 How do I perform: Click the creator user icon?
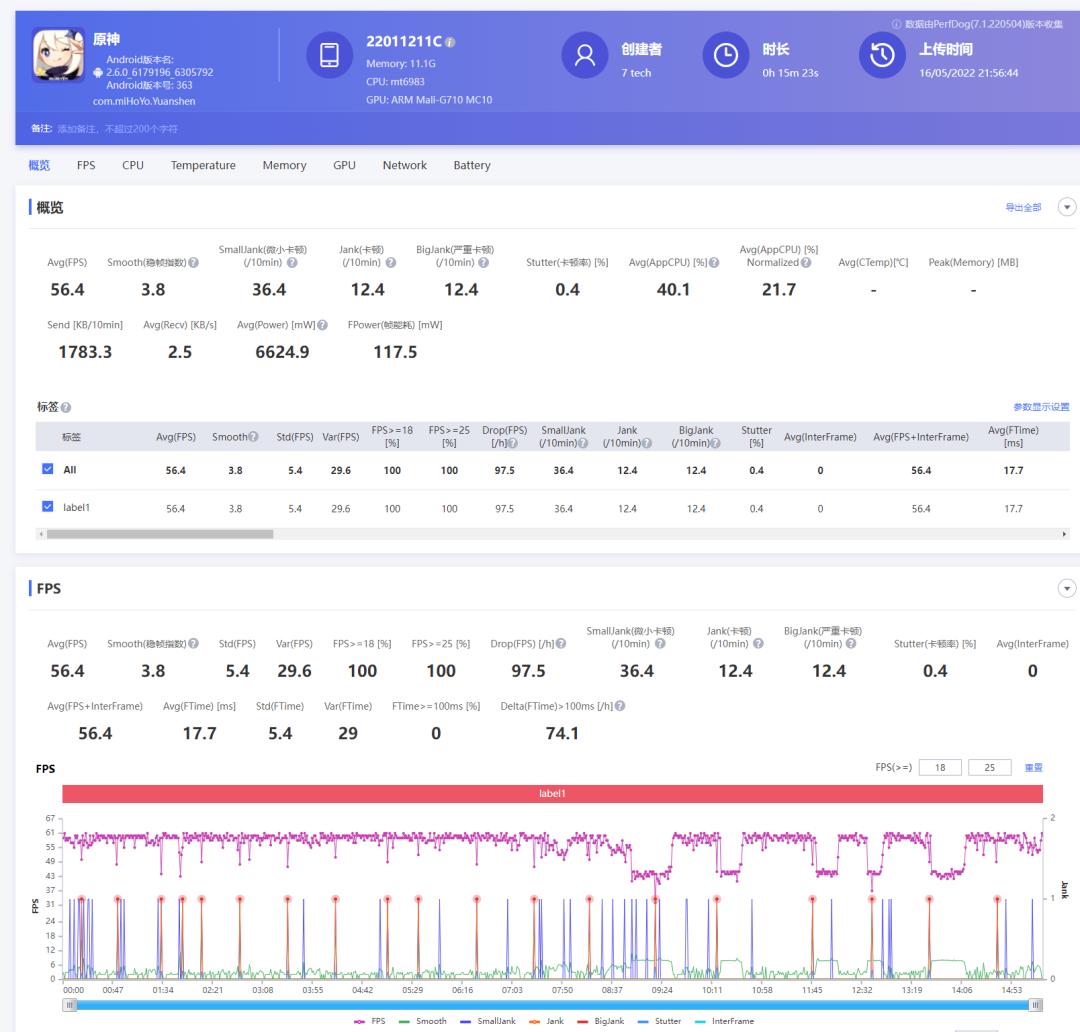585,57
